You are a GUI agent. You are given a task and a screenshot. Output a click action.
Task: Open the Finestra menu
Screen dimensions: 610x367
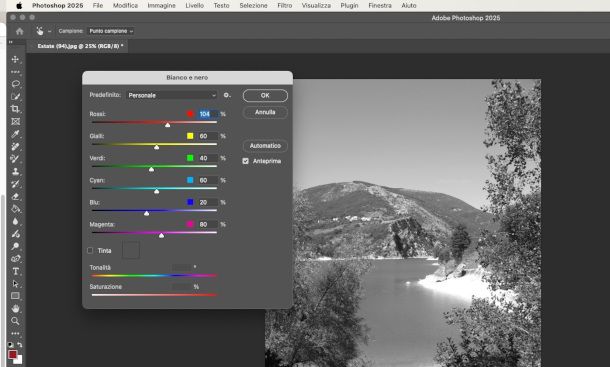tap(380, 5)
